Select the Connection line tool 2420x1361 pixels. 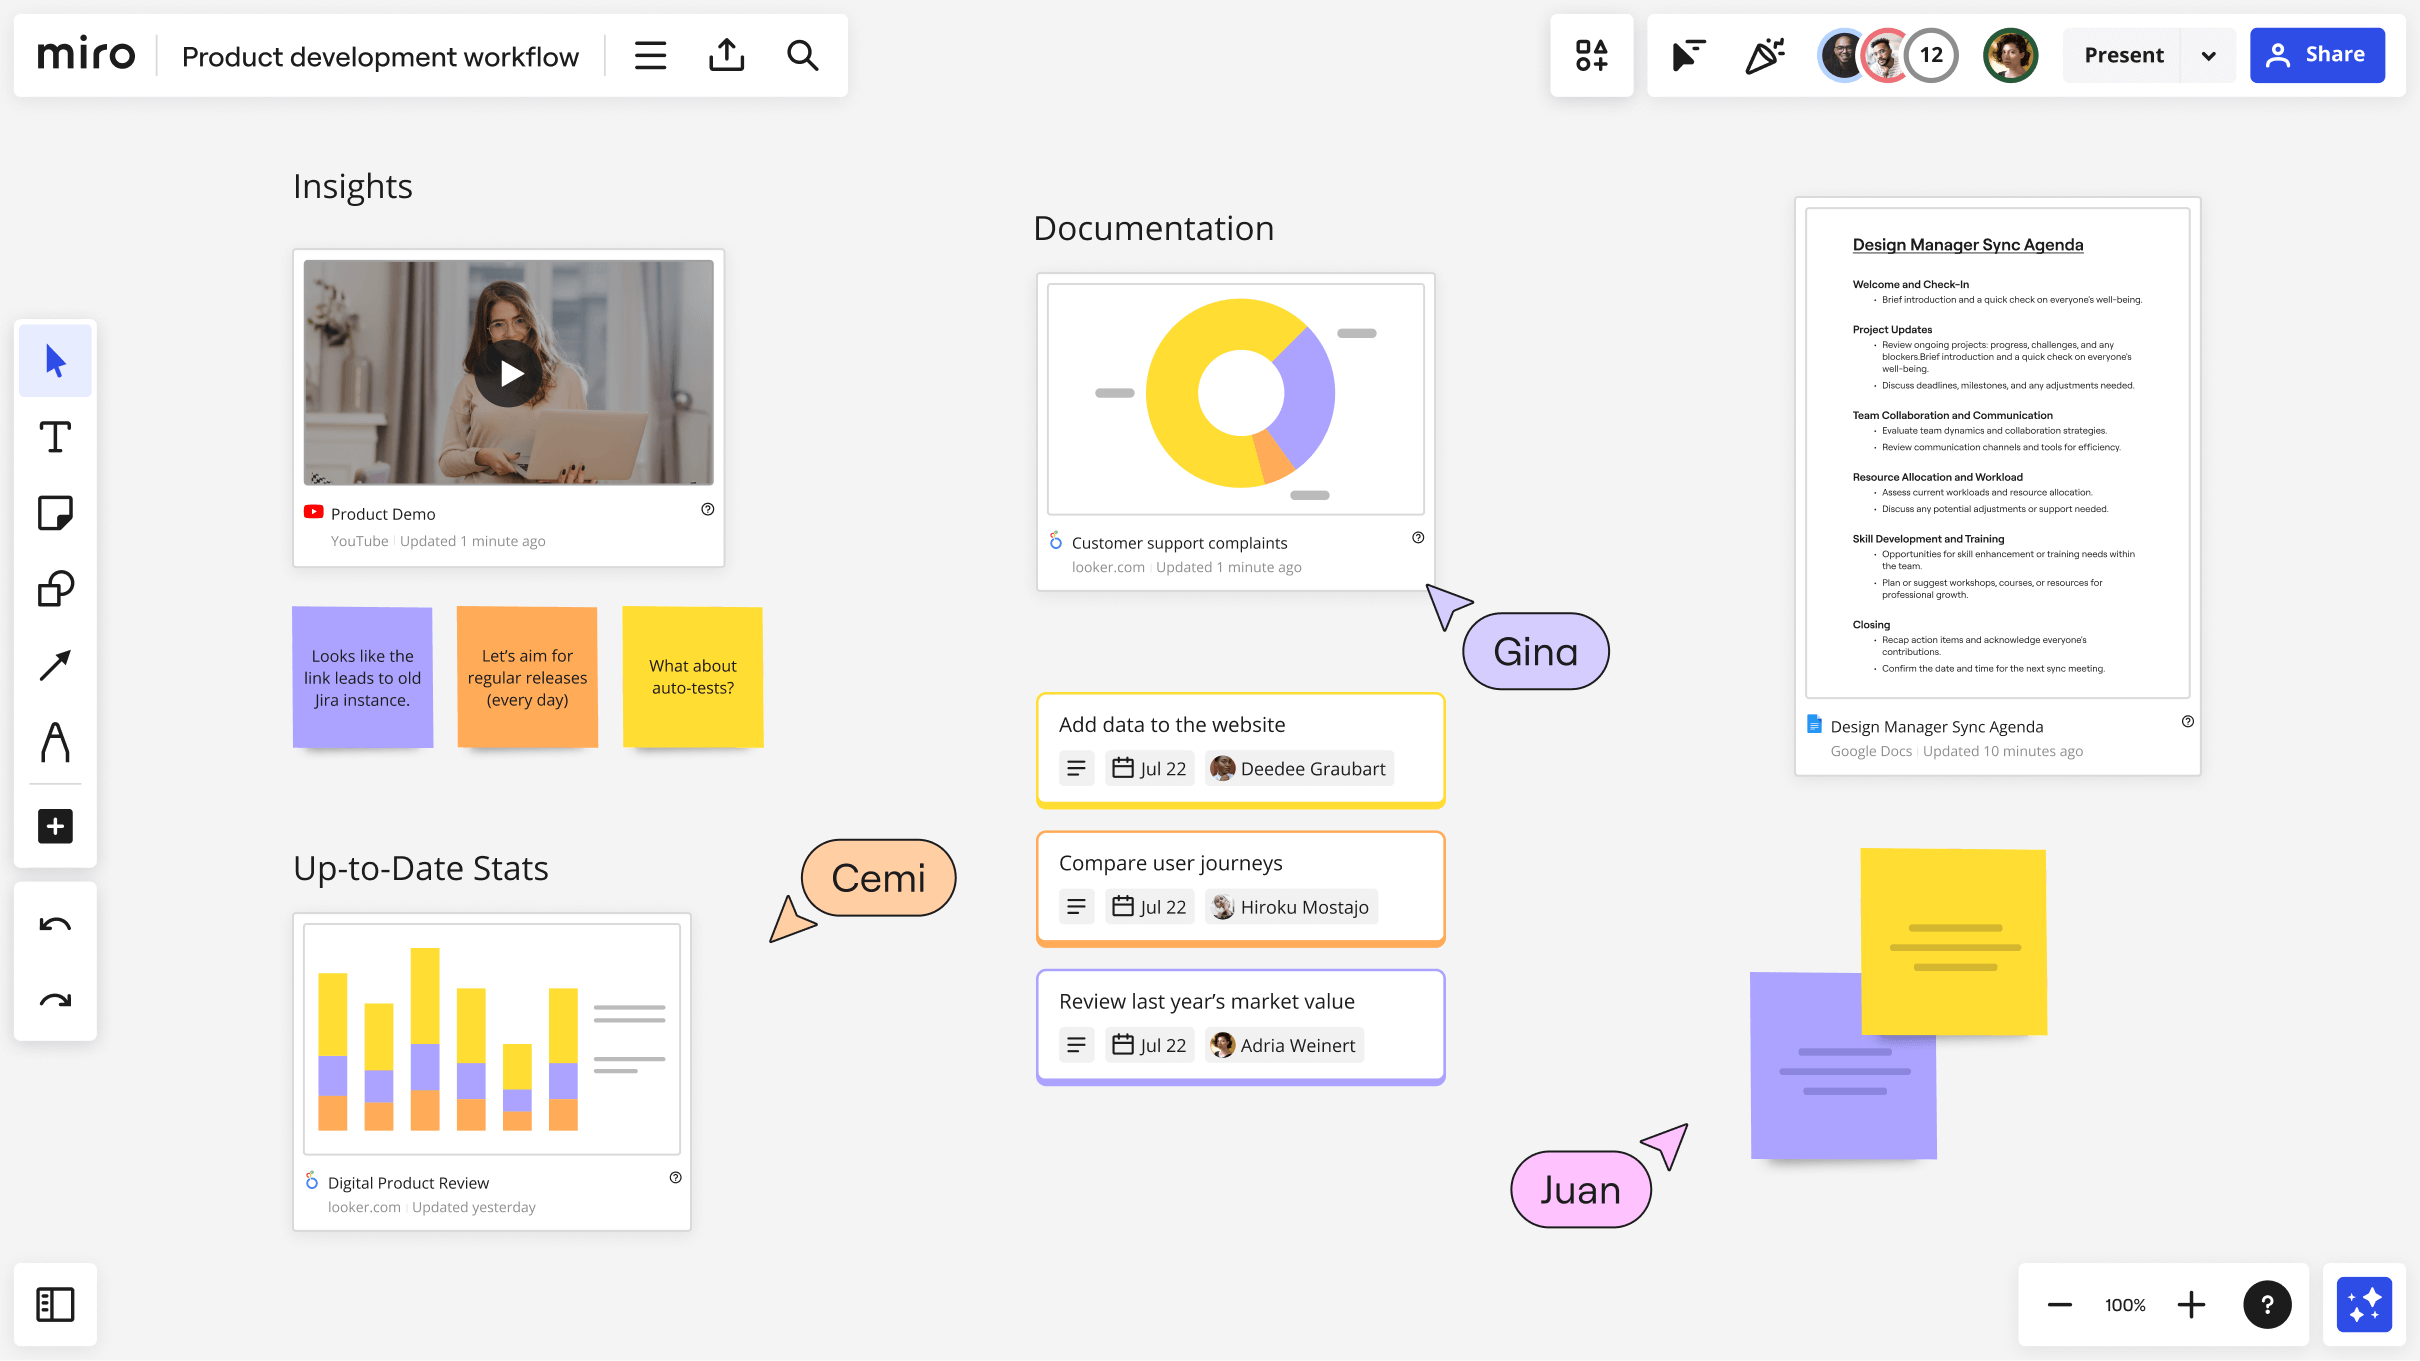pos(55,665)
